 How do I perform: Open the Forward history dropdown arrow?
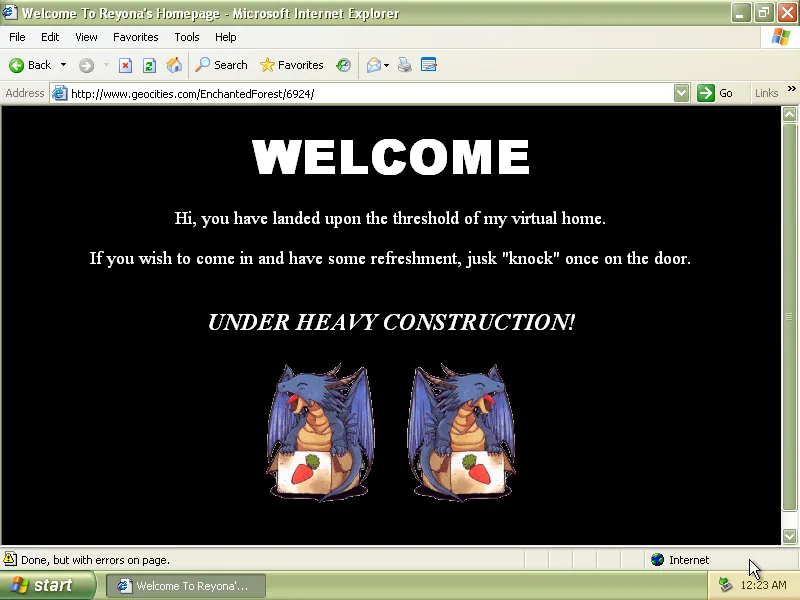106,65
